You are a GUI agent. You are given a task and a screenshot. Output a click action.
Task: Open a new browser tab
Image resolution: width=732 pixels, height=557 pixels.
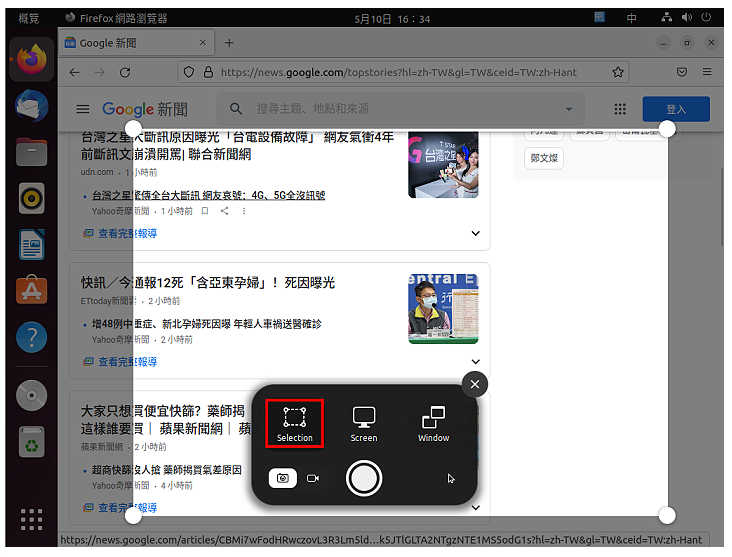click(229, 43)
